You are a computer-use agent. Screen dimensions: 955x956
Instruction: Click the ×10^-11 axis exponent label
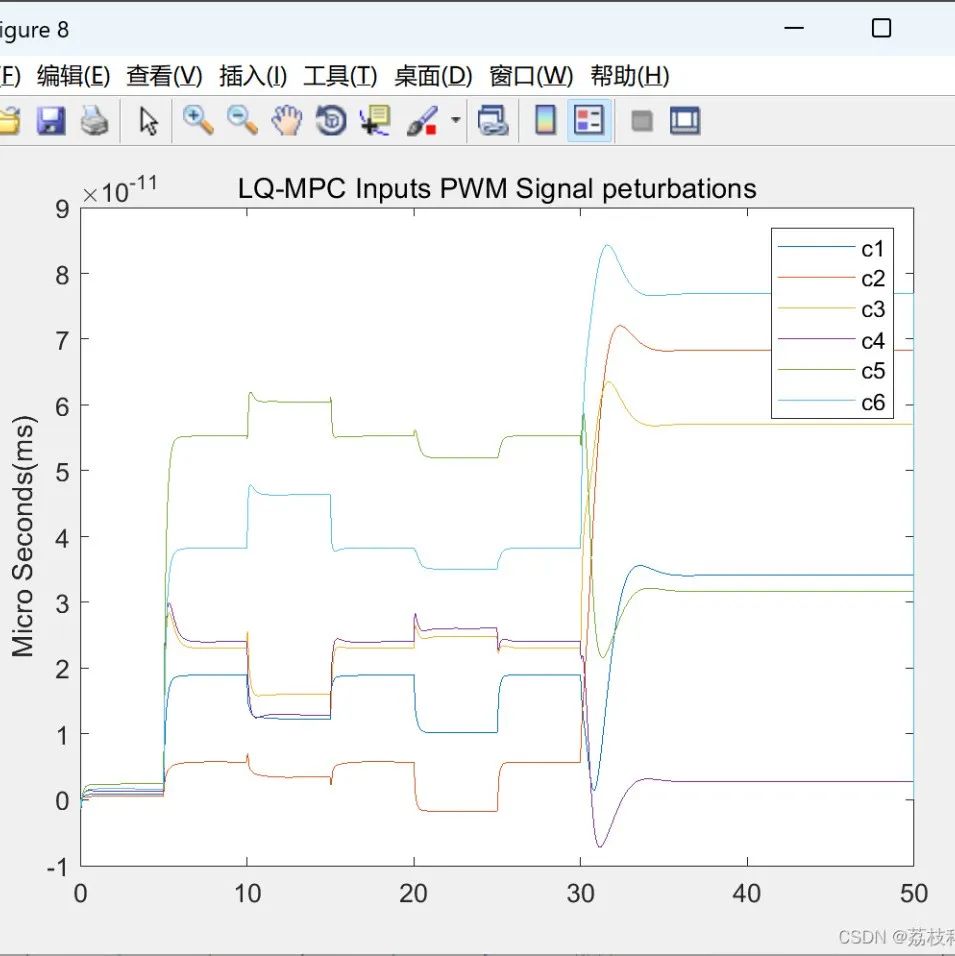[120, 190]
